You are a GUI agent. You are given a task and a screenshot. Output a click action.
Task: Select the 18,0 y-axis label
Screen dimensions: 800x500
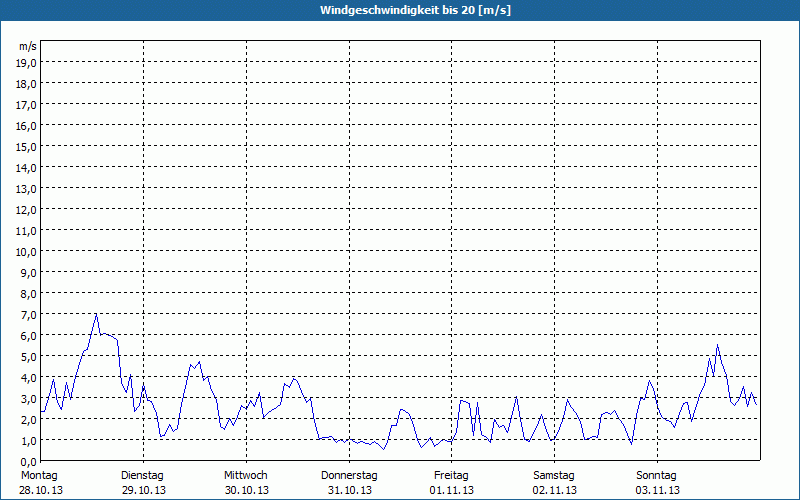(x=27, y=84)
